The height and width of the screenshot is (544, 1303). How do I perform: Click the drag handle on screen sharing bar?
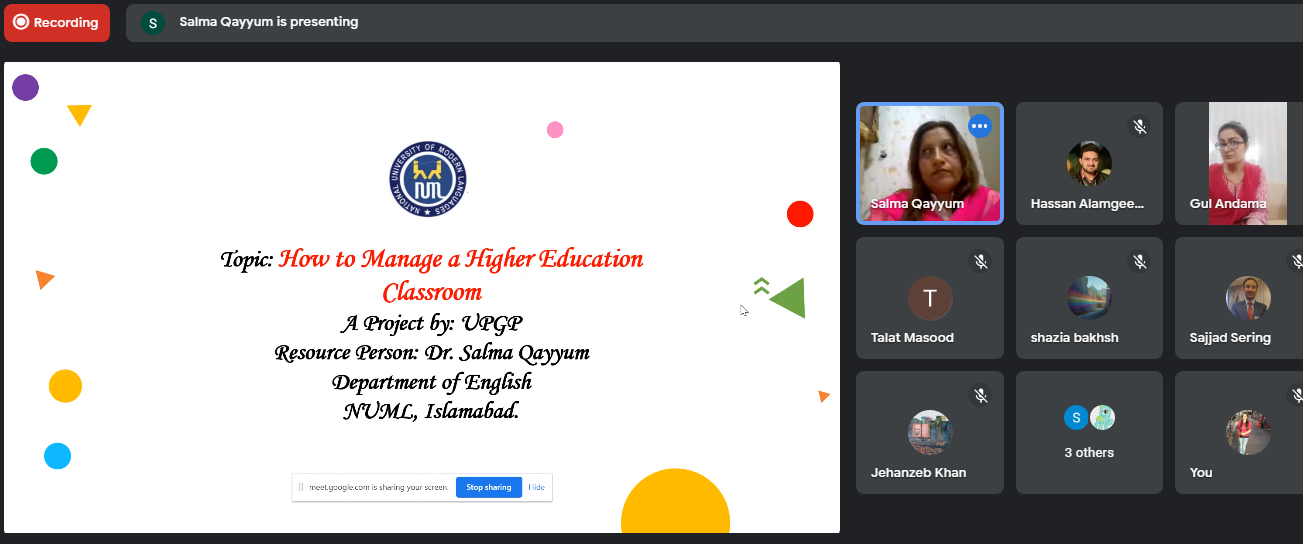coord(300,487)
